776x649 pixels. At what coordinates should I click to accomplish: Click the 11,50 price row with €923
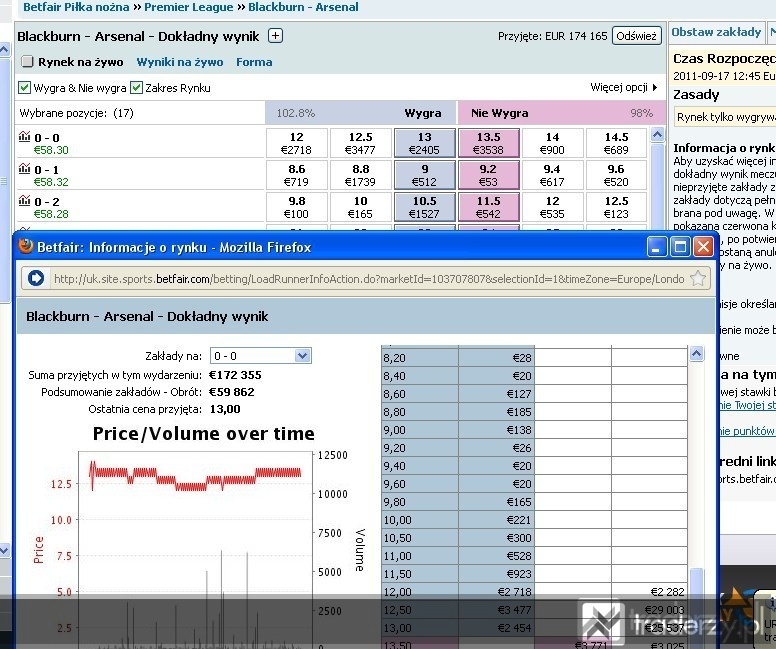click(x=534, y=574)
